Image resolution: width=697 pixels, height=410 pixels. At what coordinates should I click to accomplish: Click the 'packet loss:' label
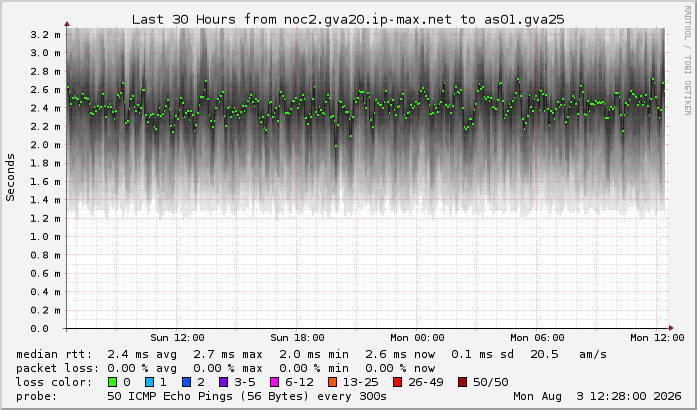point(58,368)
